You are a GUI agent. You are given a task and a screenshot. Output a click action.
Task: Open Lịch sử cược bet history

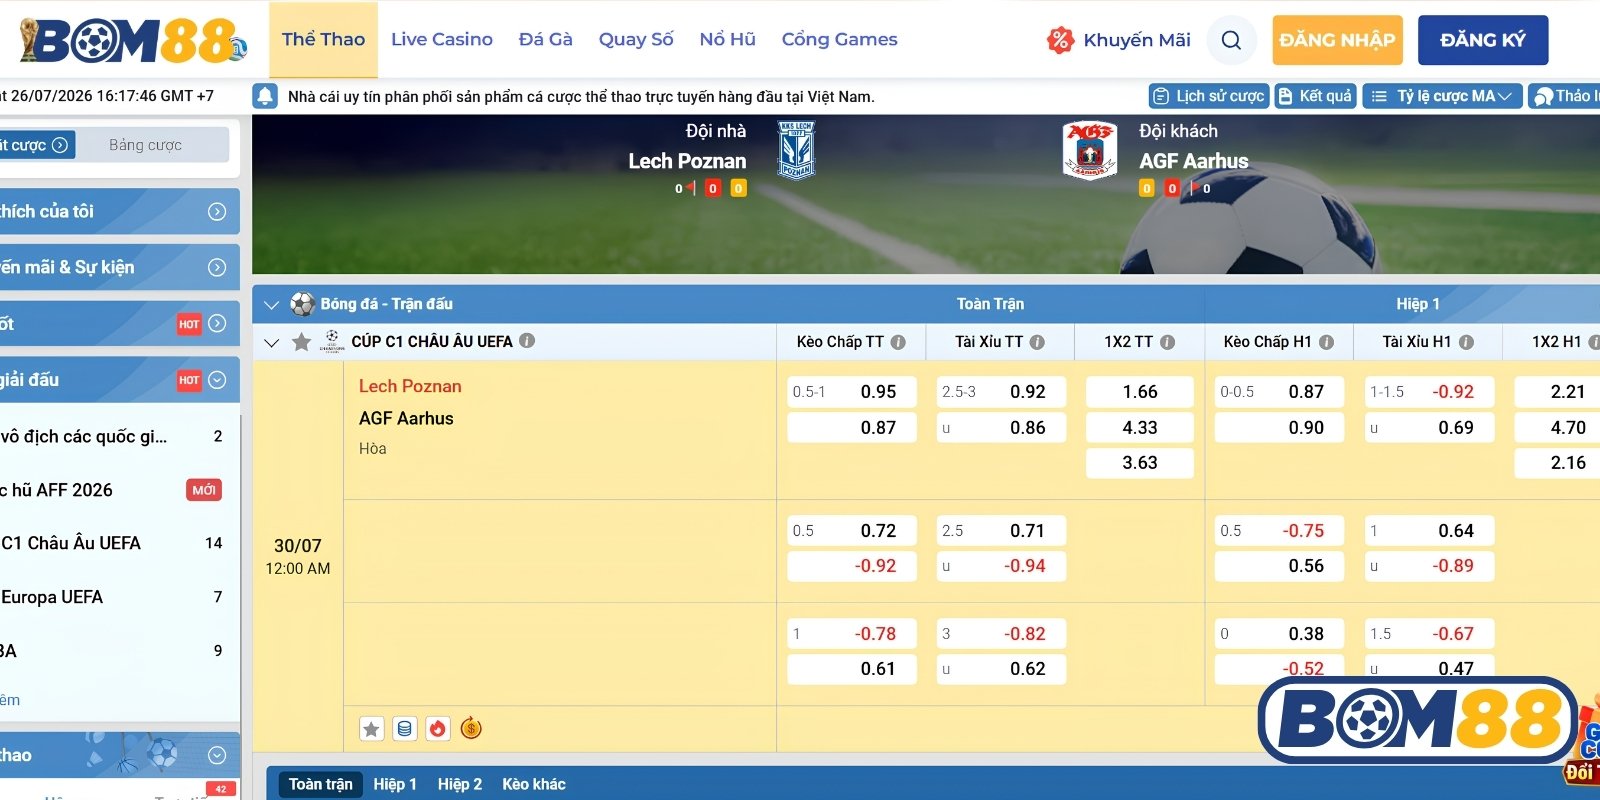1209,96
